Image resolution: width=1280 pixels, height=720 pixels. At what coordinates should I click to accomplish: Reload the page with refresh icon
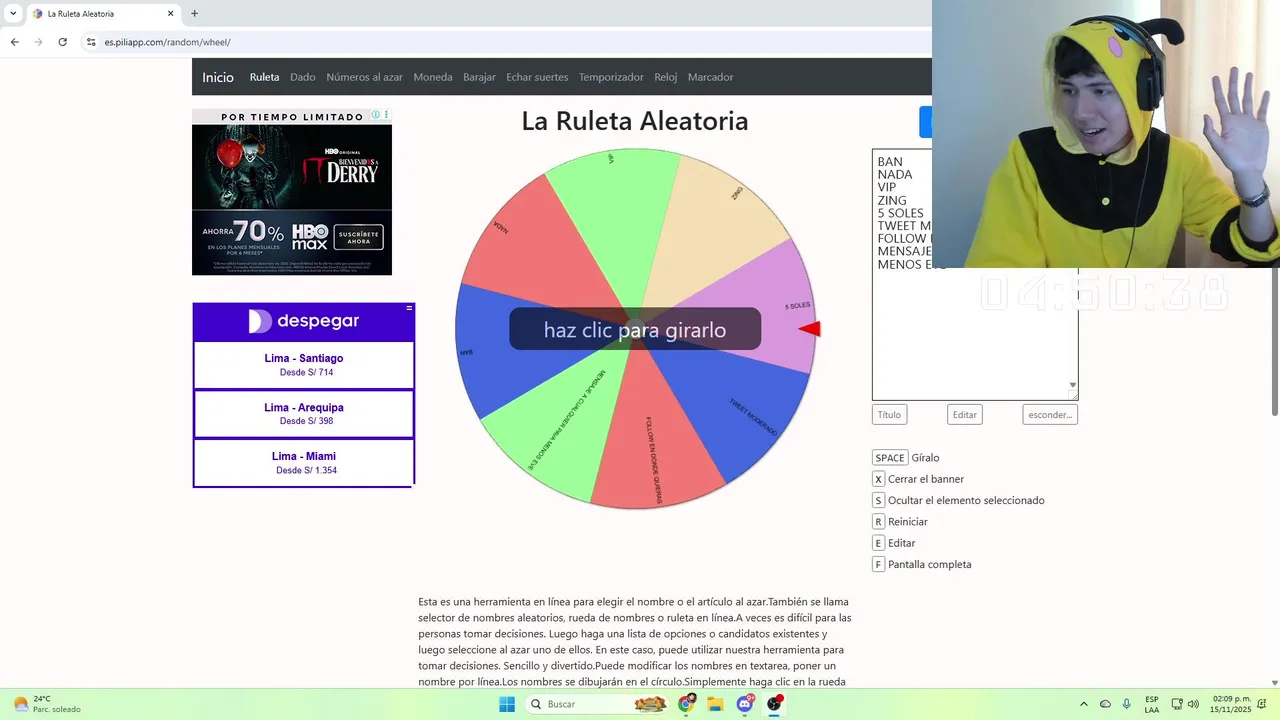tap(62, 42)
